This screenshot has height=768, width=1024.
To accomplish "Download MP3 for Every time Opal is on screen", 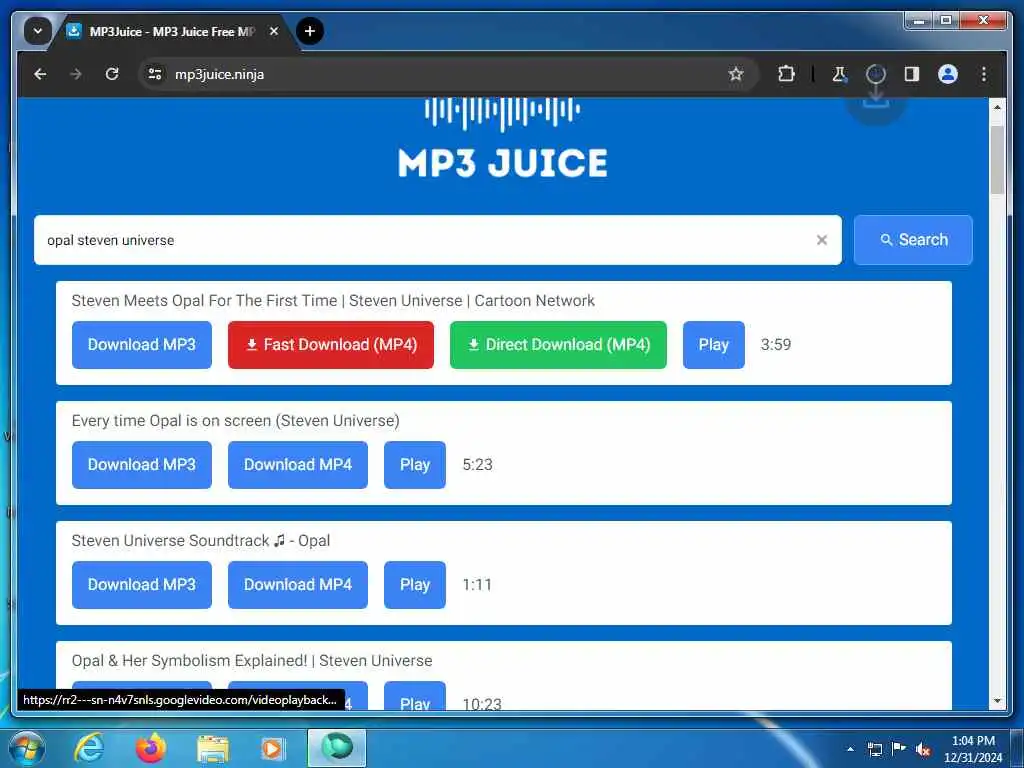I will [142, 465].
